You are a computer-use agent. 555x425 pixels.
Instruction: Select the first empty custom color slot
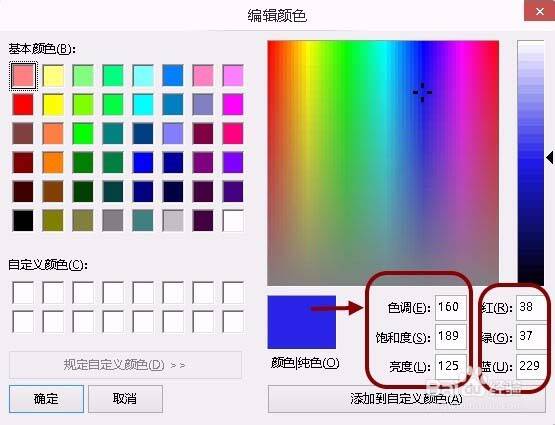click(23, 292)
